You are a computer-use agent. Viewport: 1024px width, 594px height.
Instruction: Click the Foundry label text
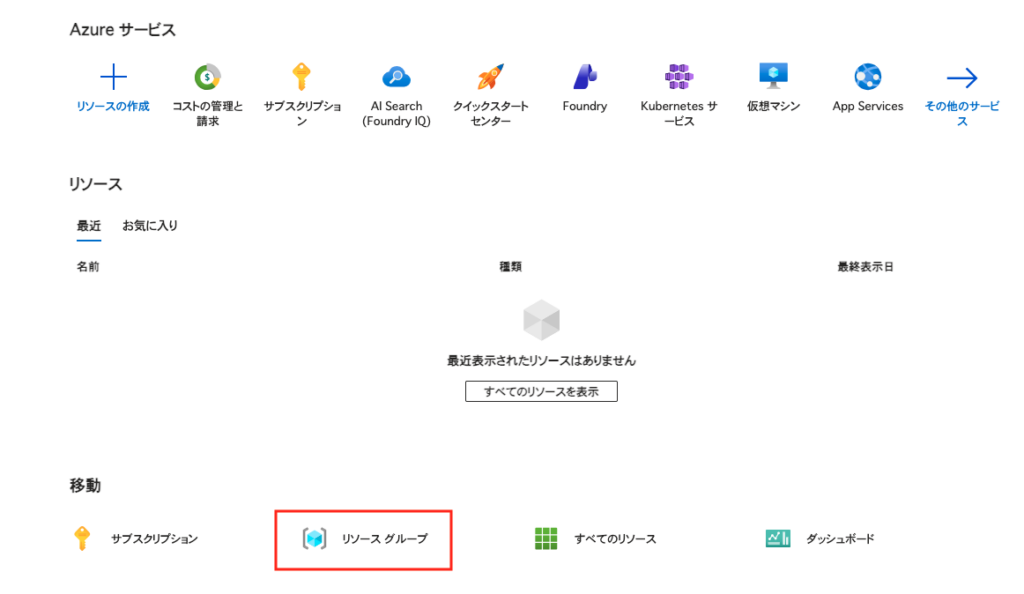pos(584,106)
